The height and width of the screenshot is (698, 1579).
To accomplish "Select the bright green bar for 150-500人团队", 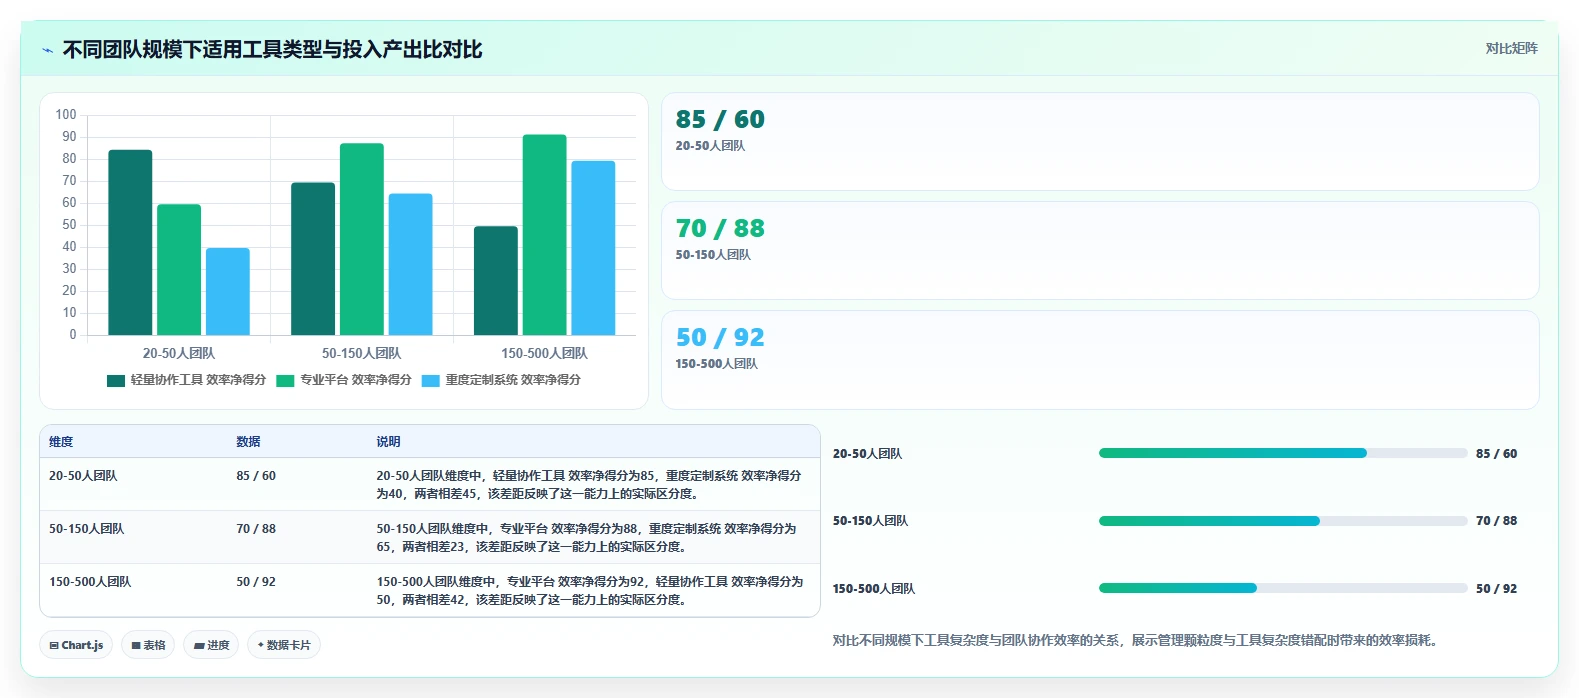I will tap(545, 235).
